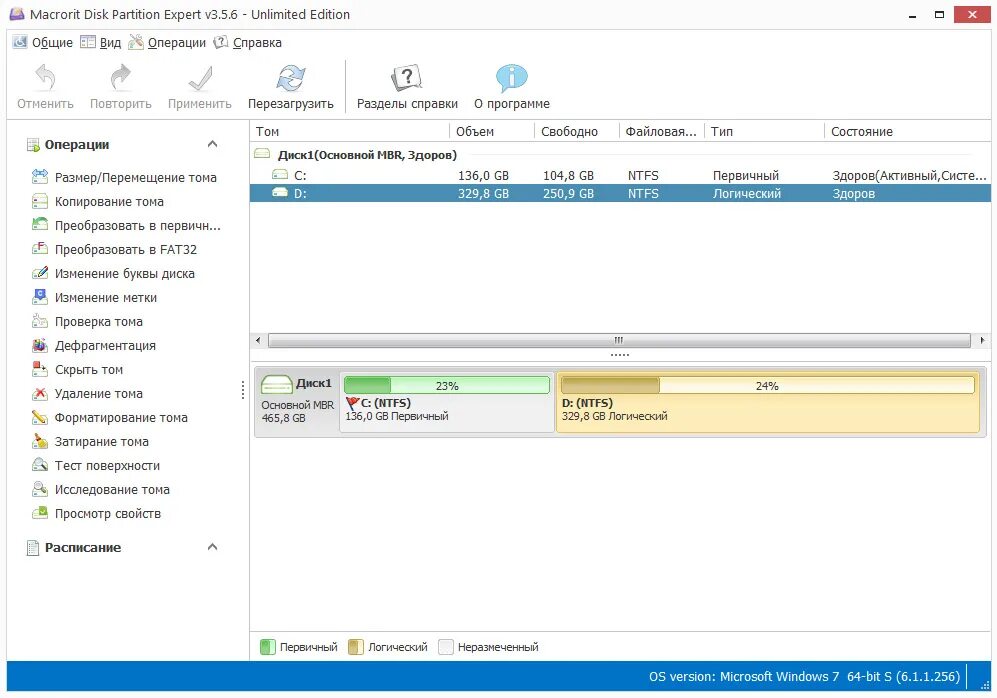997x698 pixels.
Task: Click the Отменить undo icon
Action: 45,78
